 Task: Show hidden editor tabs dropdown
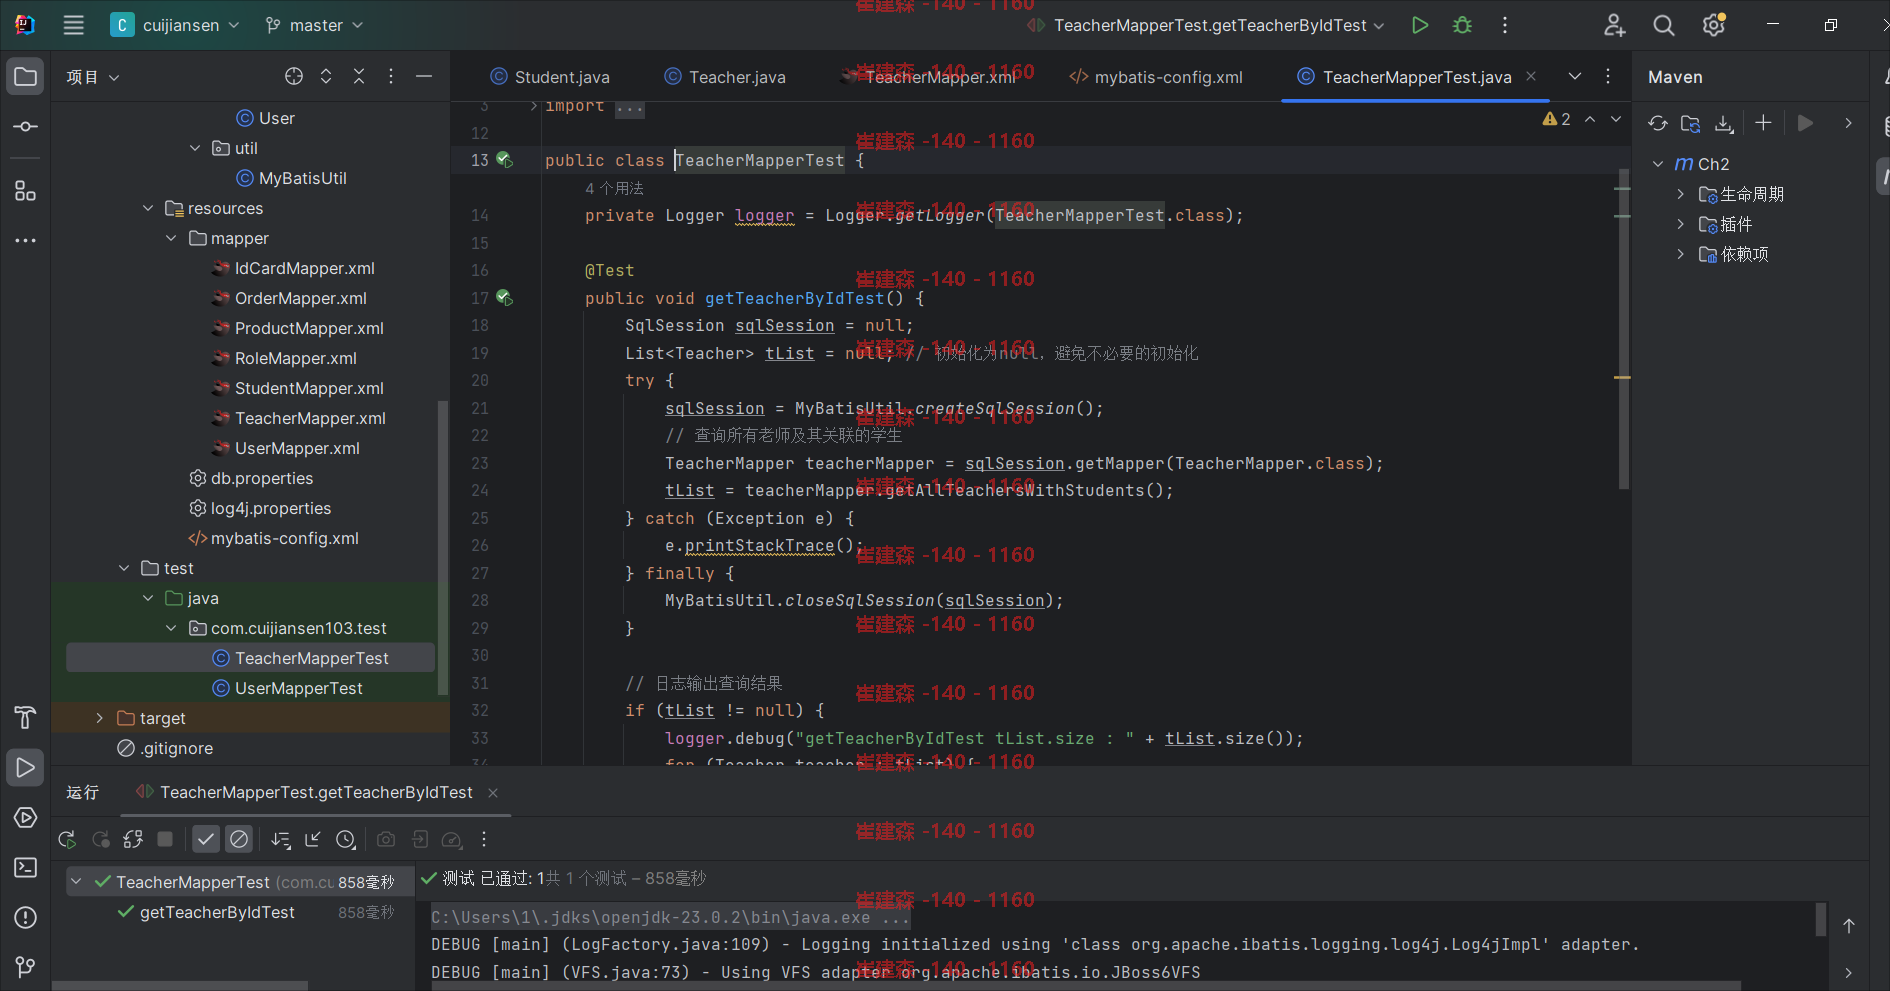pos(1575,76)
